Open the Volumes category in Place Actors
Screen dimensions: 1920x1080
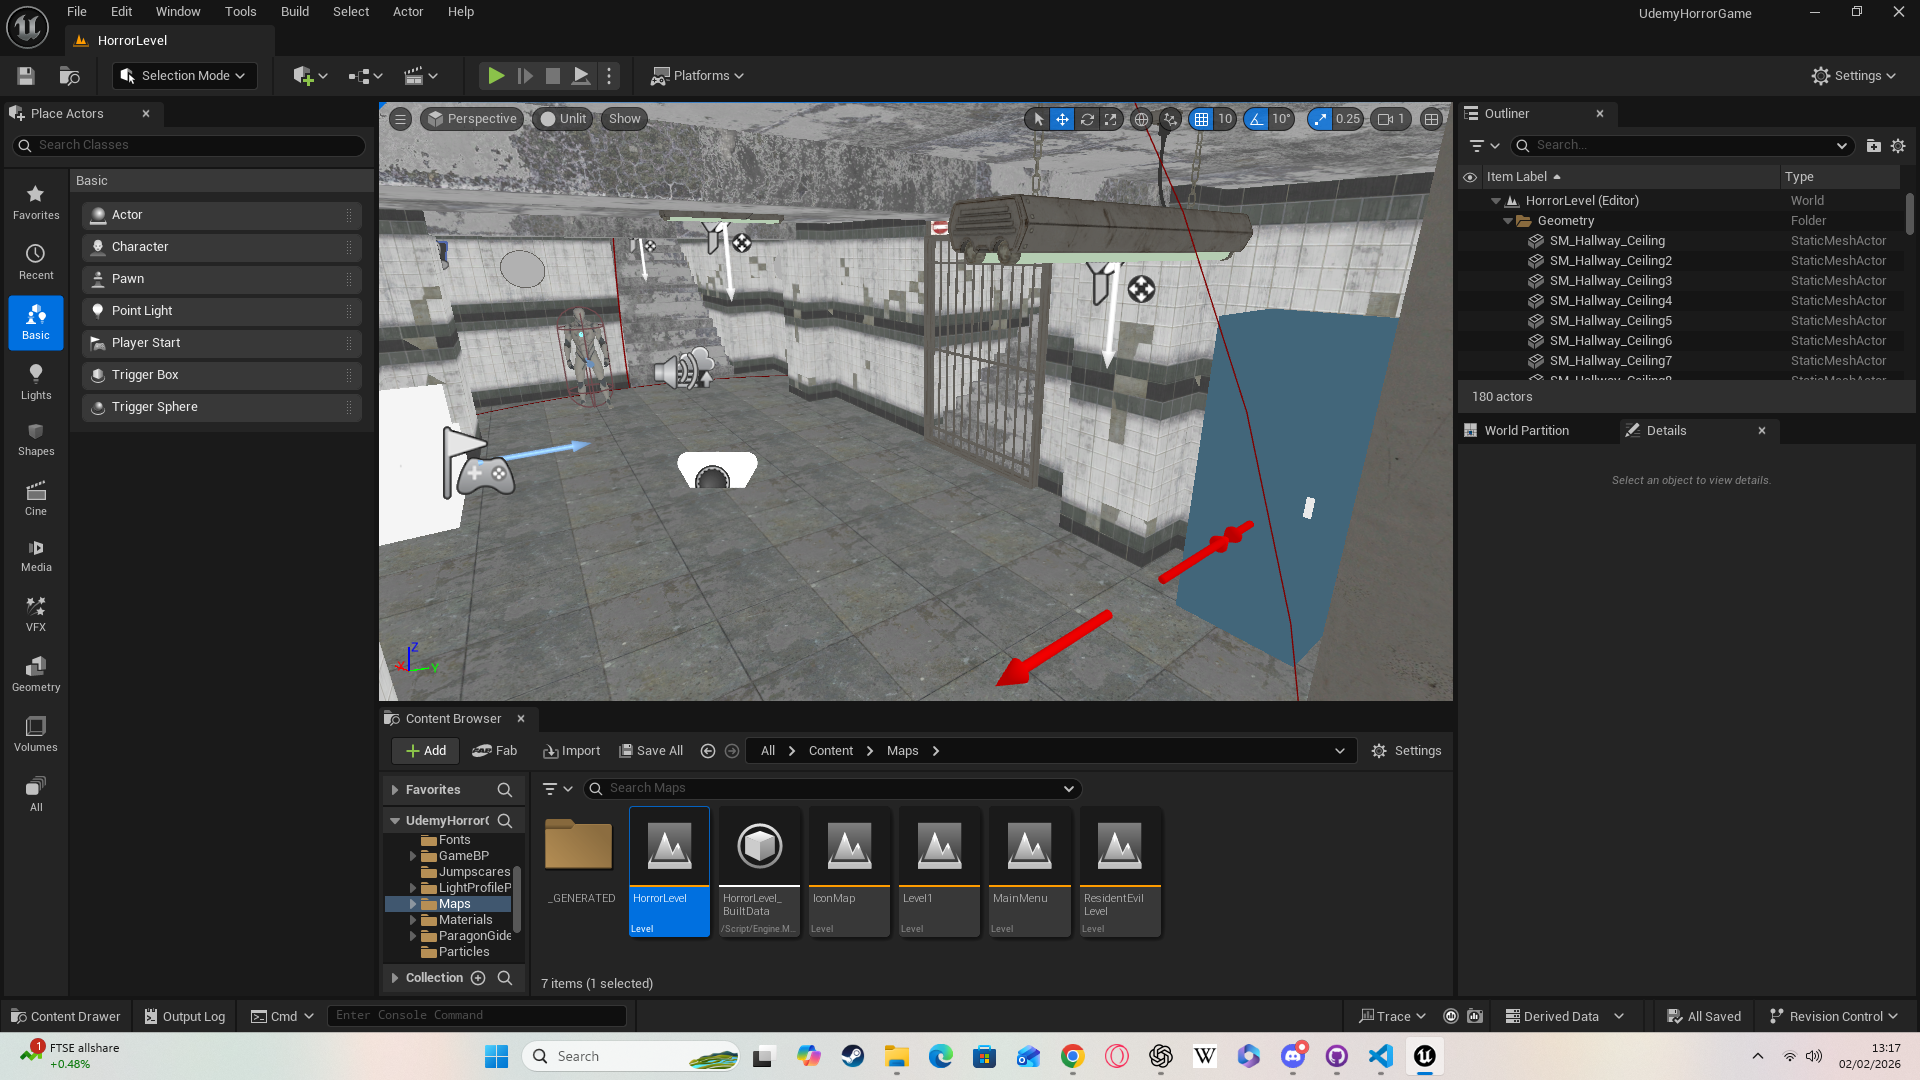tap(36, 734)
